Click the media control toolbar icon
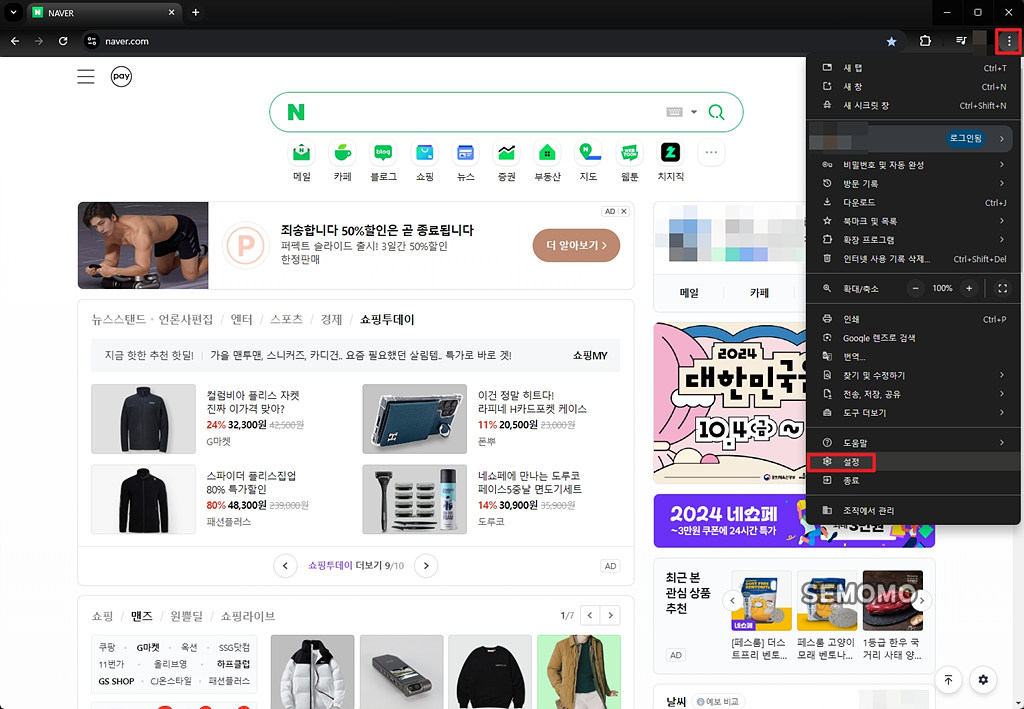 pyautogui.click(x=961, y=41)
